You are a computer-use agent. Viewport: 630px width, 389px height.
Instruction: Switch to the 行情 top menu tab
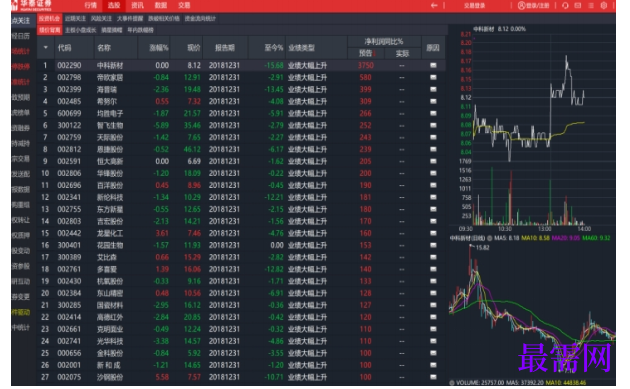91,5
